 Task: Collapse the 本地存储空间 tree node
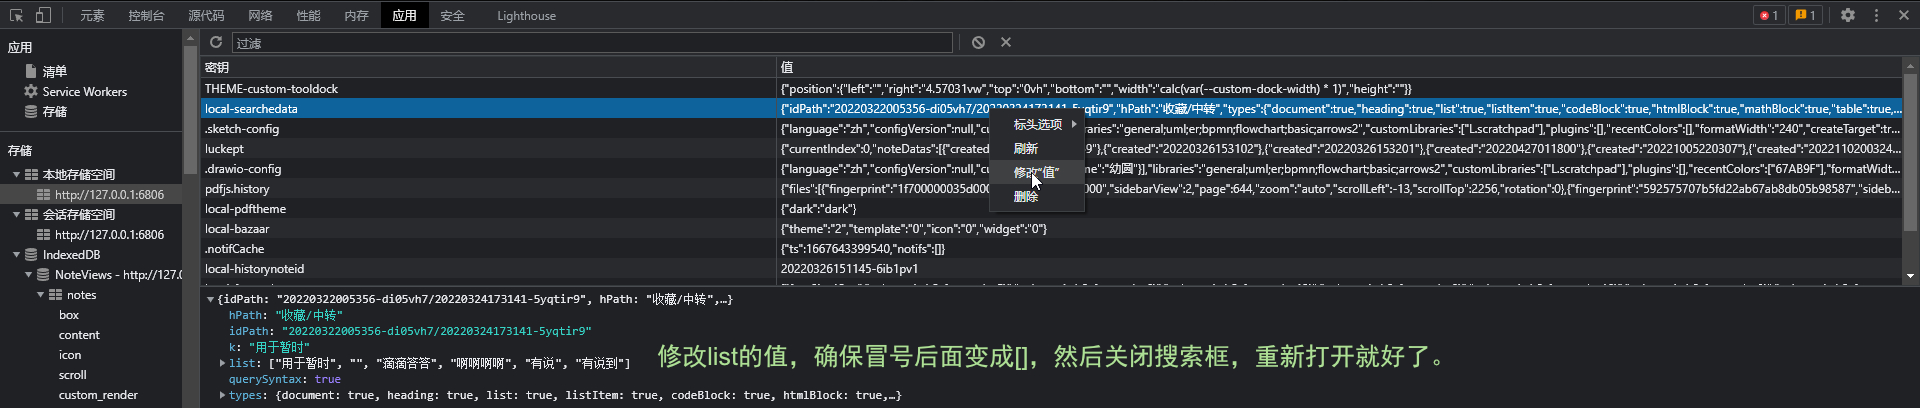coord(17,174)
